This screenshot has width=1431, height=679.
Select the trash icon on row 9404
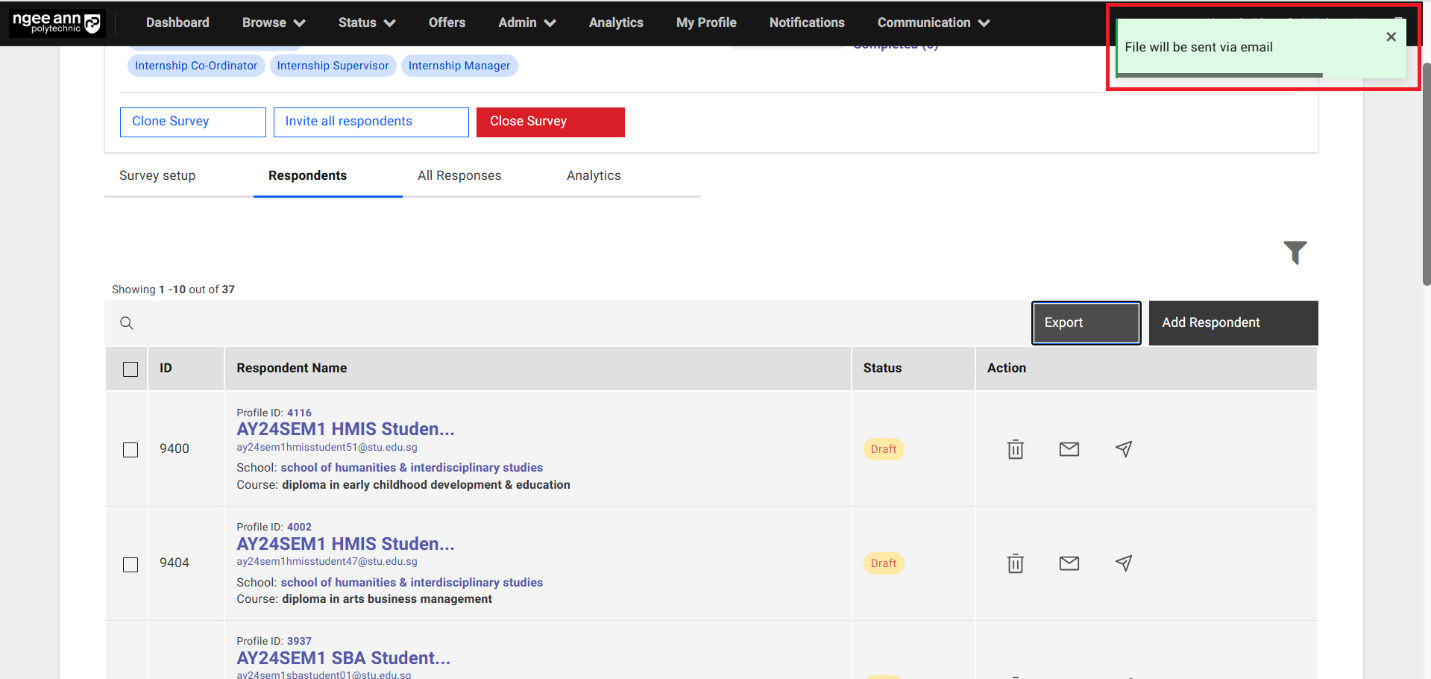pyautogui.click(x=1015, y=563)
